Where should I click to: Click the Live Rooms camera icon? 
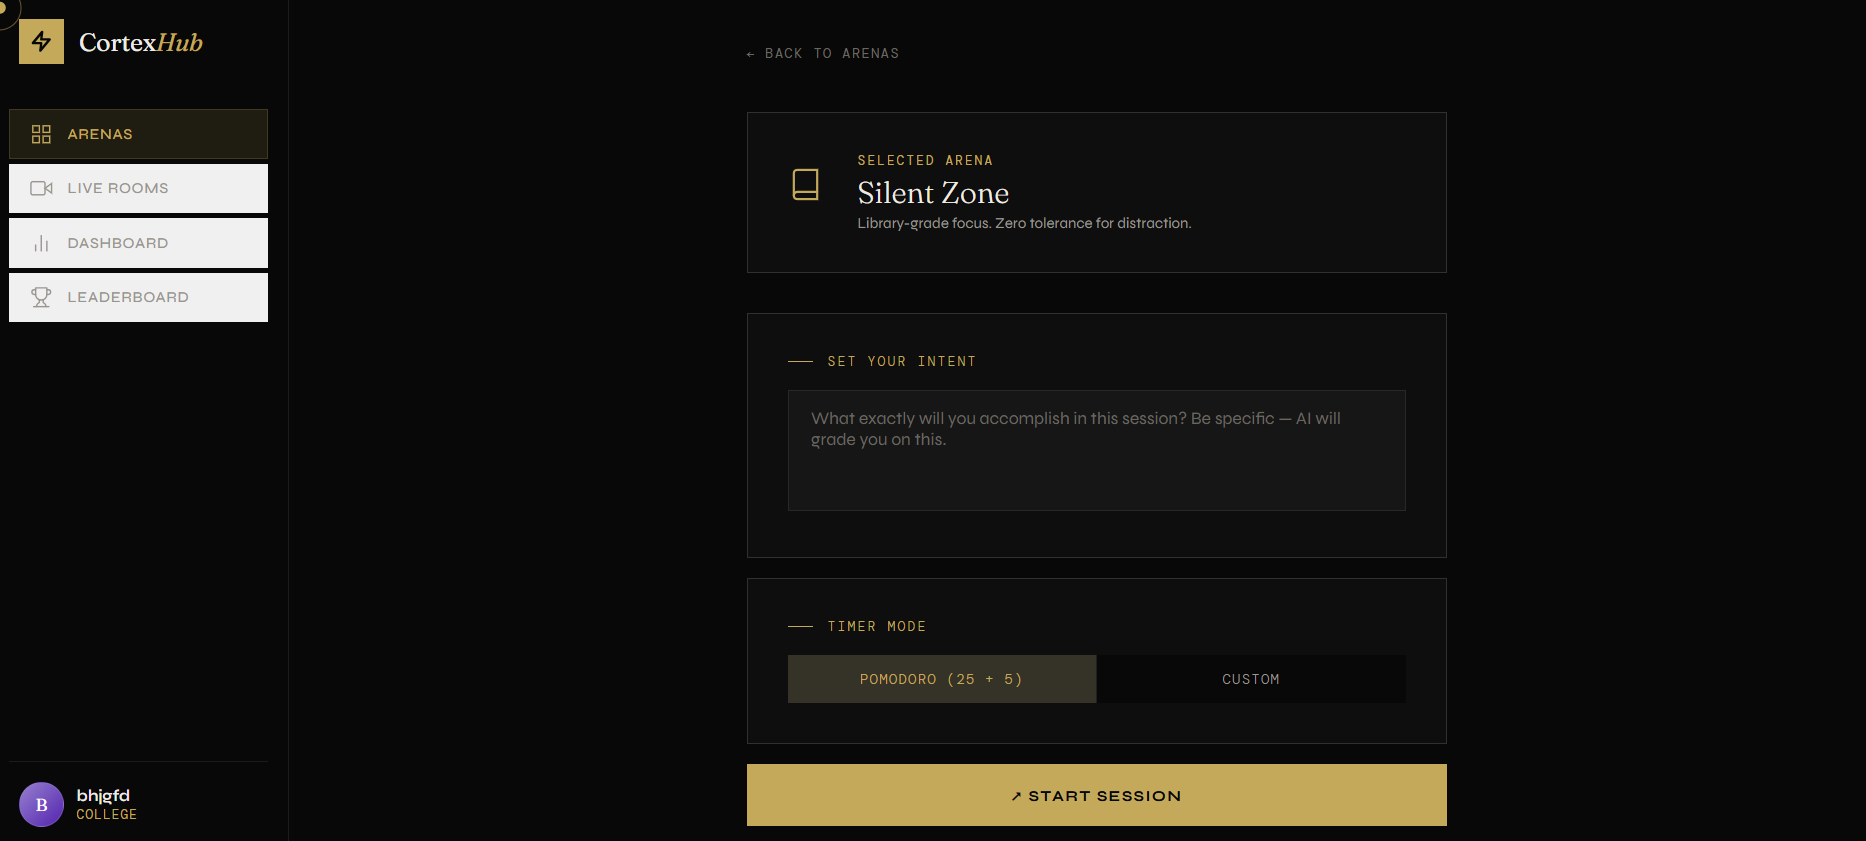41,188
